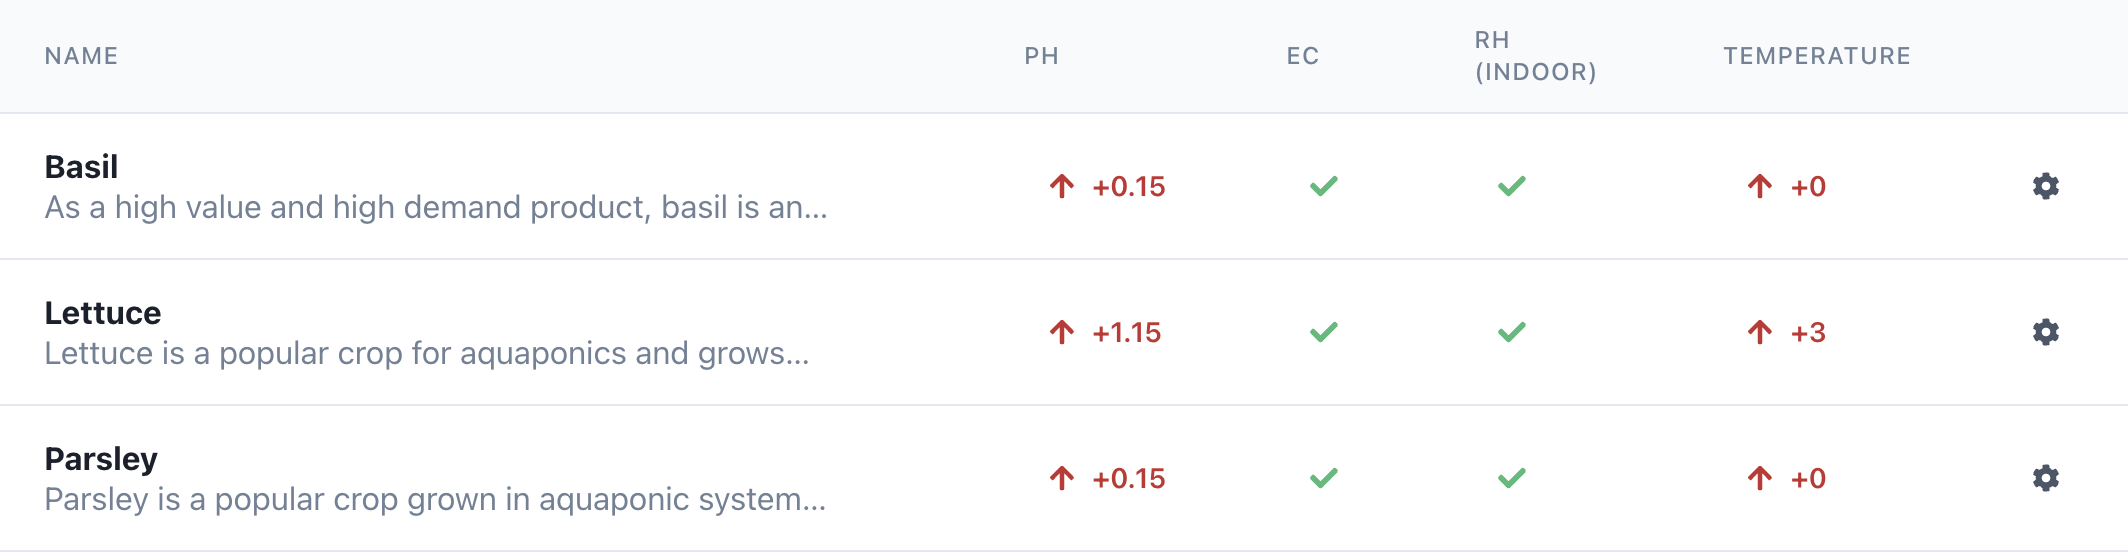The height and width of the screenshot is (556, 2128).
Task: Open the Parsley crop name
Action: click(101, 459)
